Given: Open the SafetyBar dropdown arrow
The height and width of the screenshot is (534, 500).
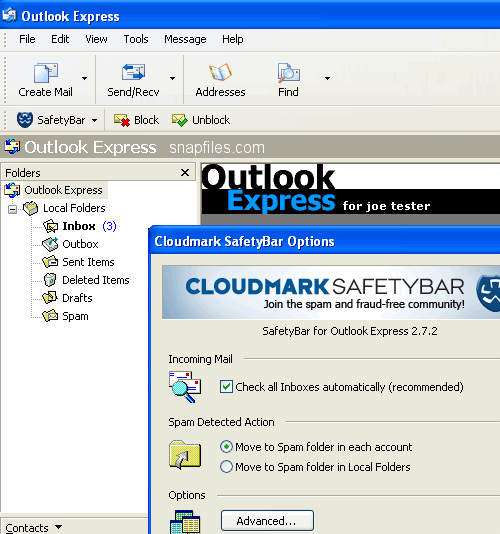Looking at the screenshot, I should (x=94, y=120).
